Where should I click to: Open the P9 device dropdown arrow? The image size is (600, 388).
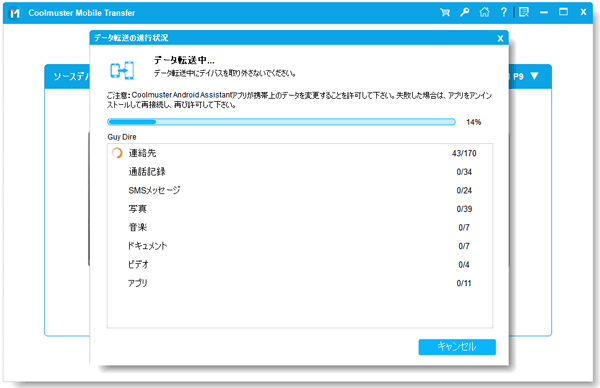click(534, 76)
